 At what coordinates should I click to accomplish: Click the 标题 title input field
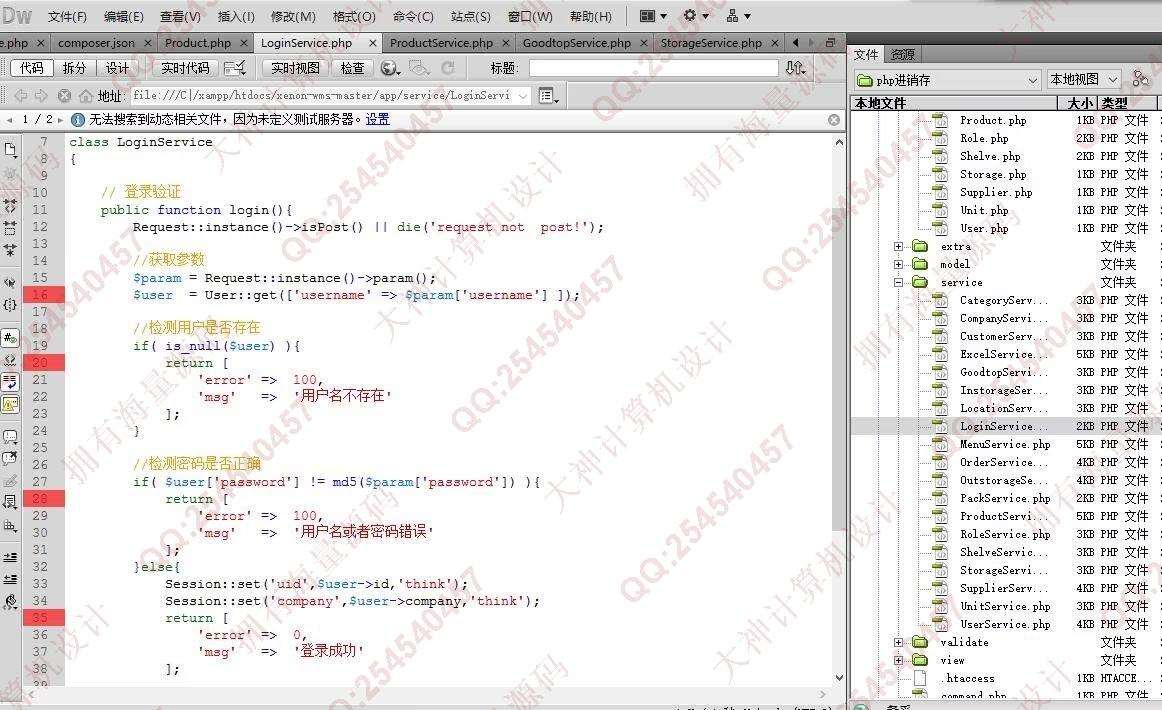[654, 68]
